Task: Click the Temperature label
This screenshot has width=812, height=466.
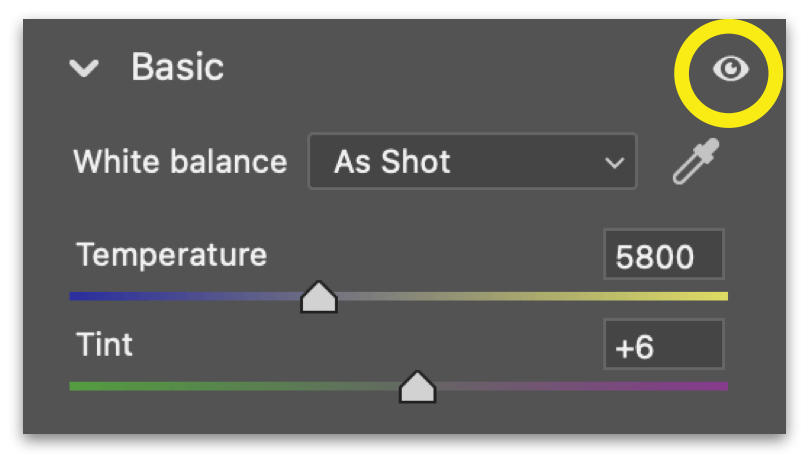Action: click(171, 254)
